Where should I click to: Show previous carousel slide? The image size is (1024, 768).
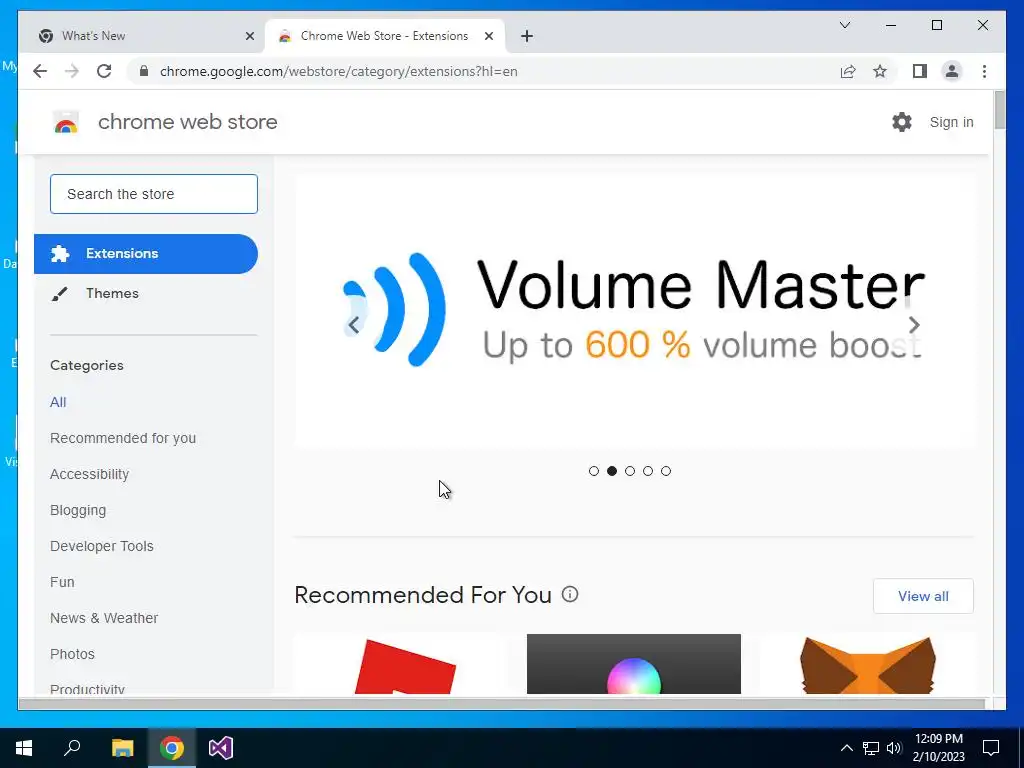353,325
